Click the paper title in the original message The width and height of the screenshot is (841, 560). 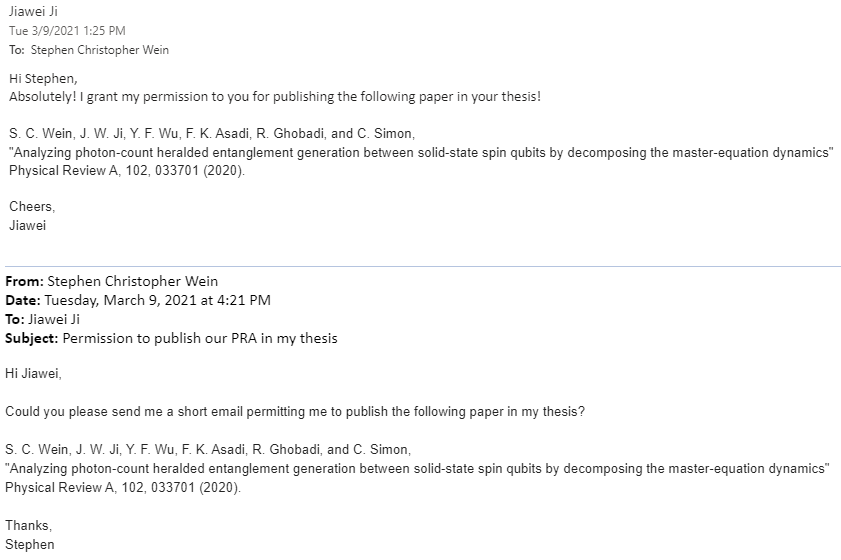pos(417,469)
